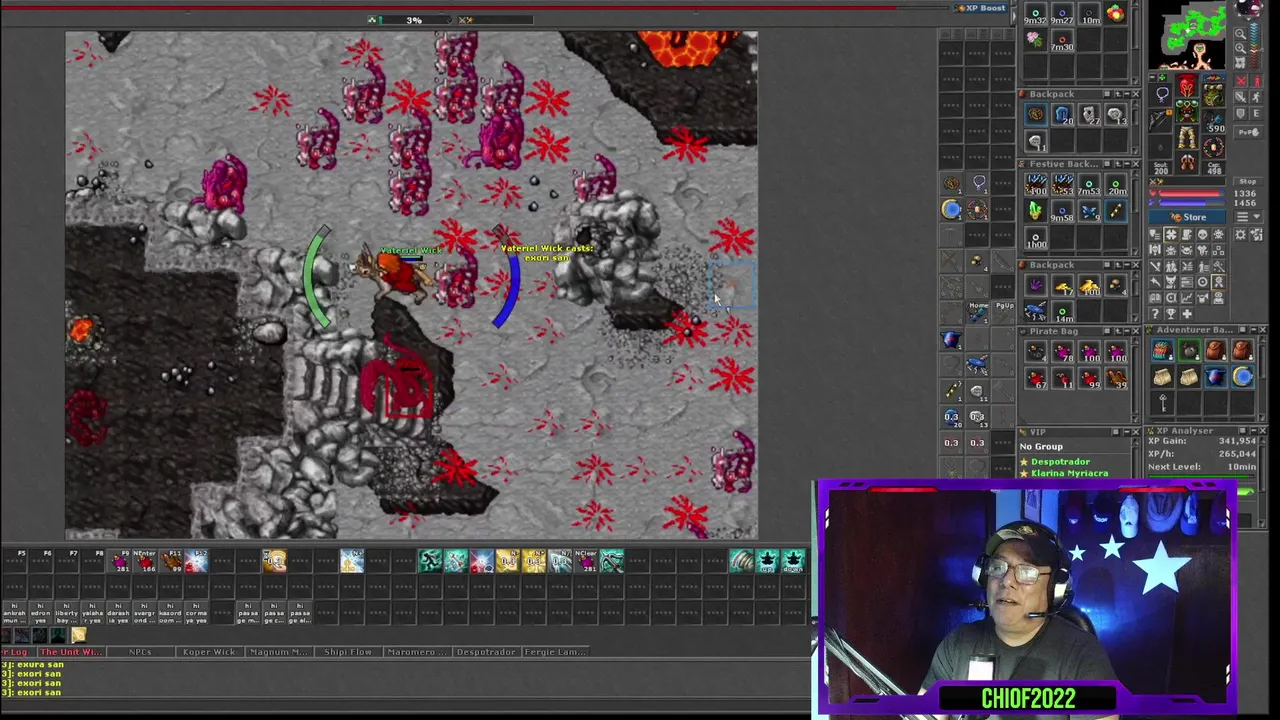This screenshot has height=720, width=1280.
Task: Click the blue mana bar
Action: pyautogui.click(x=1187, y=202)
